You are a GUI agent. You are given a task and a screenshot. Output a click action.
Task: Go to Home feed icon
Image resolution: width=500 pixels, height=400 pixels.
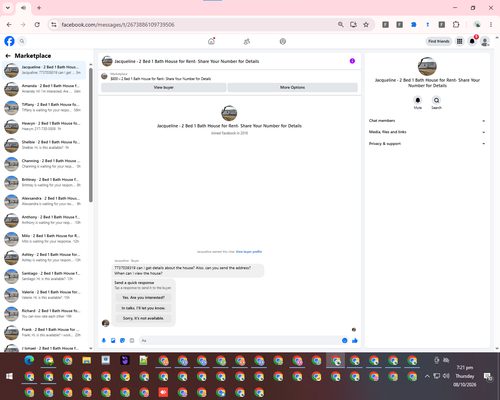coord(211,41)
